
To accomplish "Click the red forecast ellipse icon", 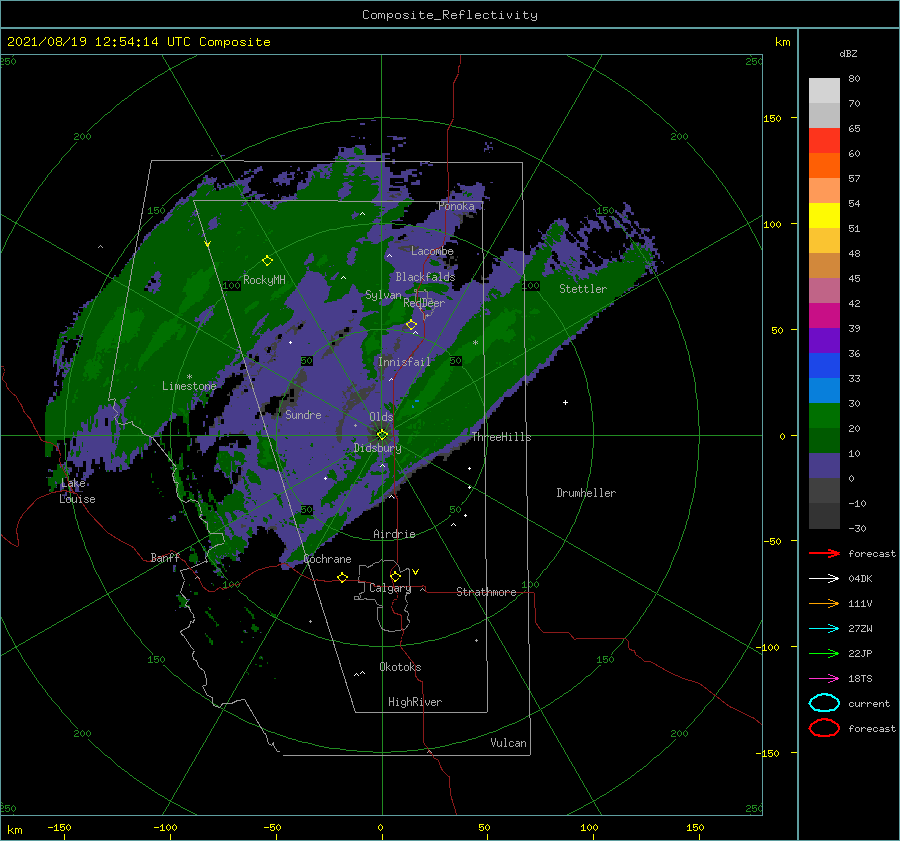I will (824, 728).
